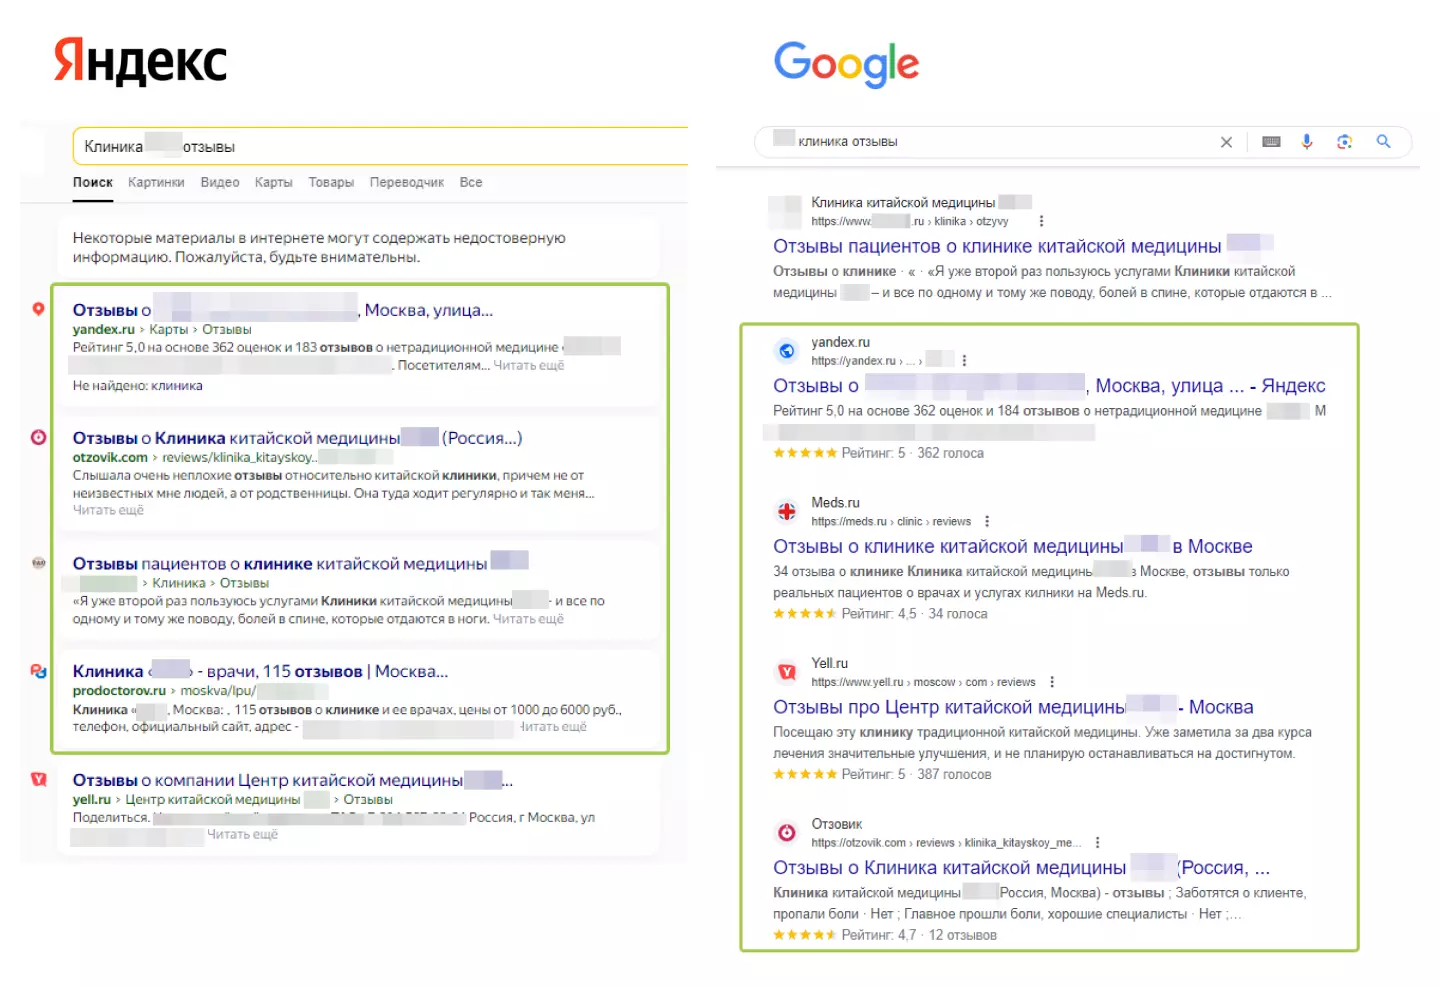Open the Переводчик tab in Yandex

406,182
